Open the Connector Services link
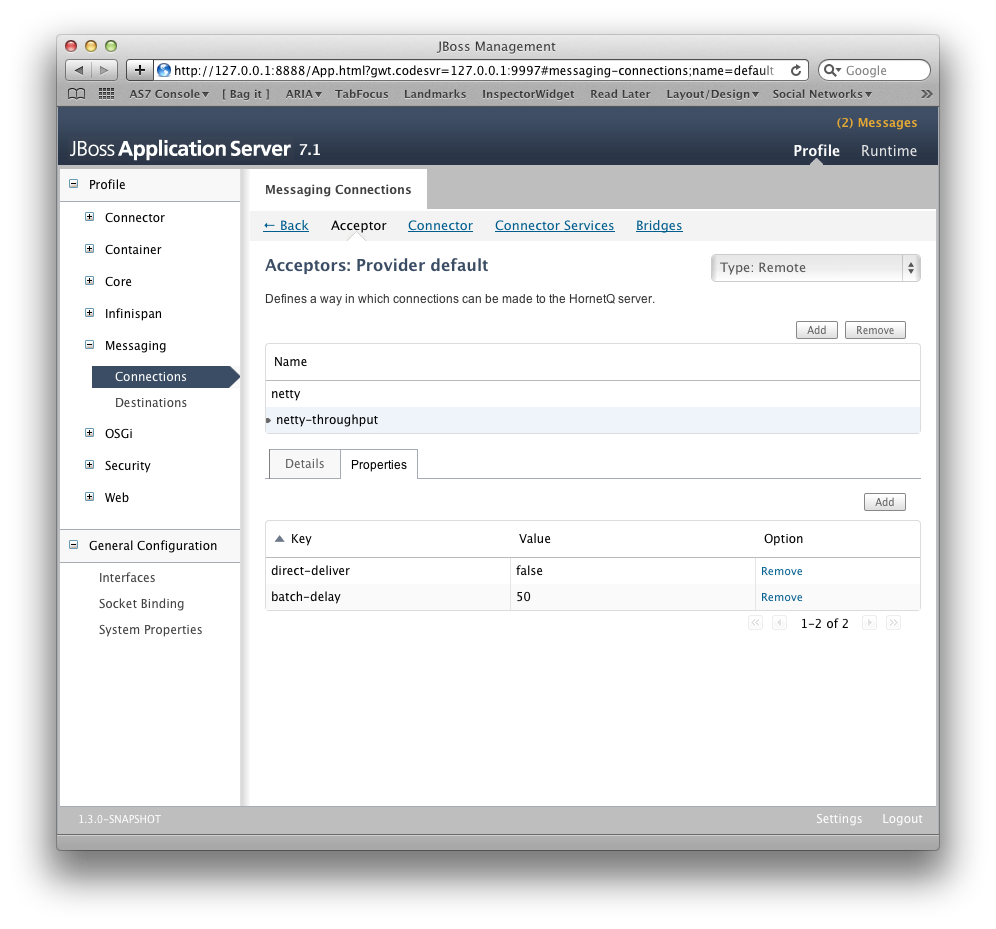Viewport: 996px width, 929px height. click(555, 225)
